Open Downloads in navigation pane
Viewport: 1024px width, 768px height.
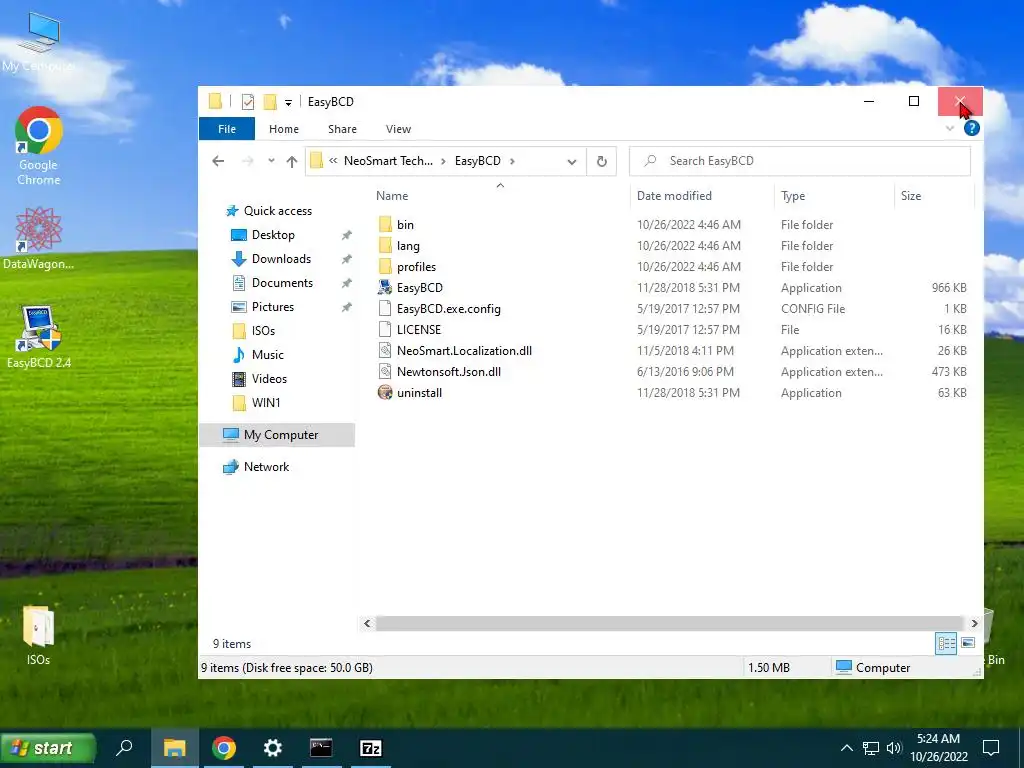click(x=281, y=259)
